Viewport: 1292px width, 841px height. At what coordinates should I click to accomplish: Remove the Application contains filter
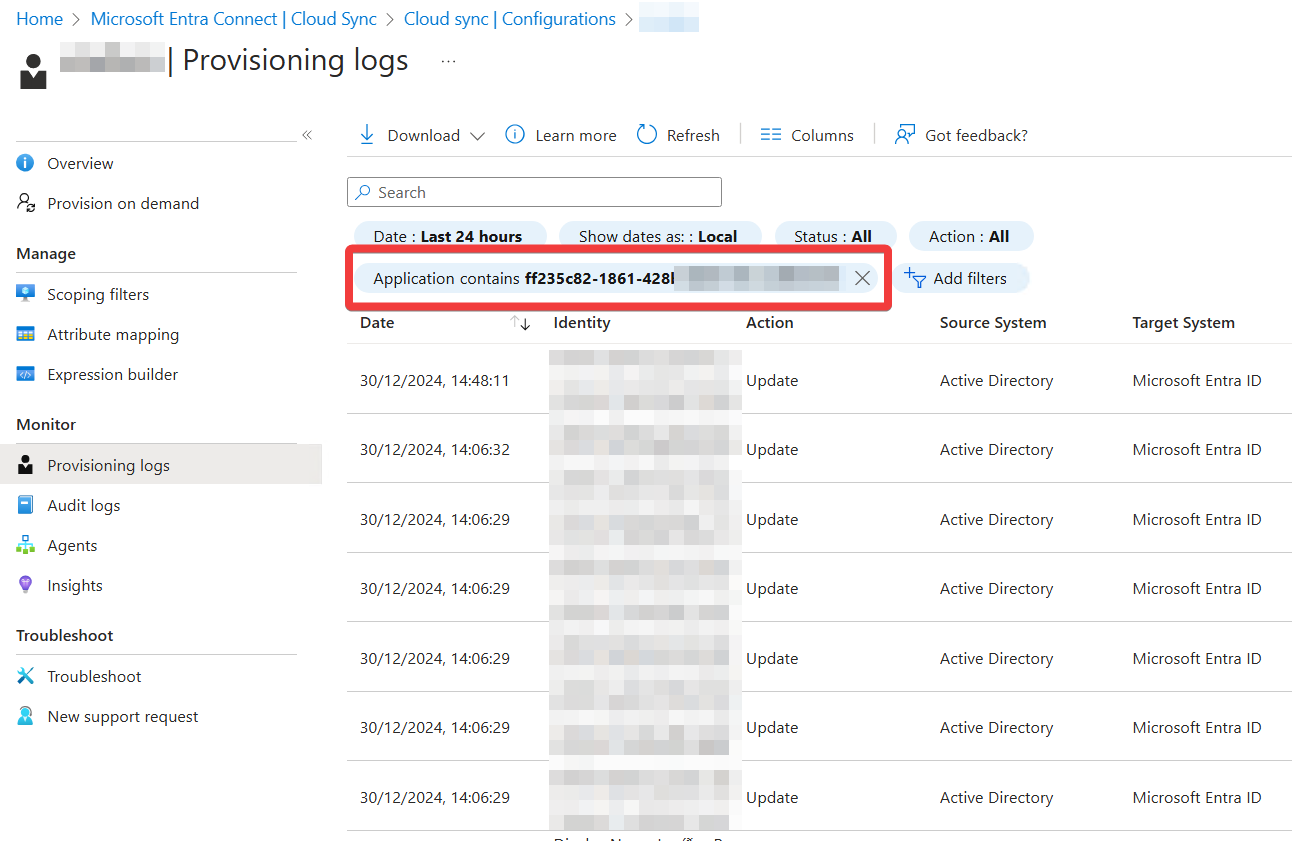click(862, 278)
